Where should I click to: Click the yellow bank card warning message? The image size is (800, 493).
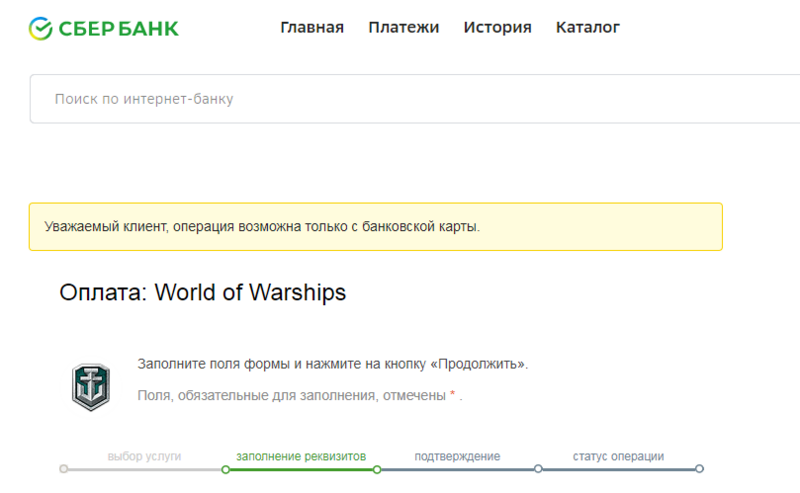tap(376, 227)
